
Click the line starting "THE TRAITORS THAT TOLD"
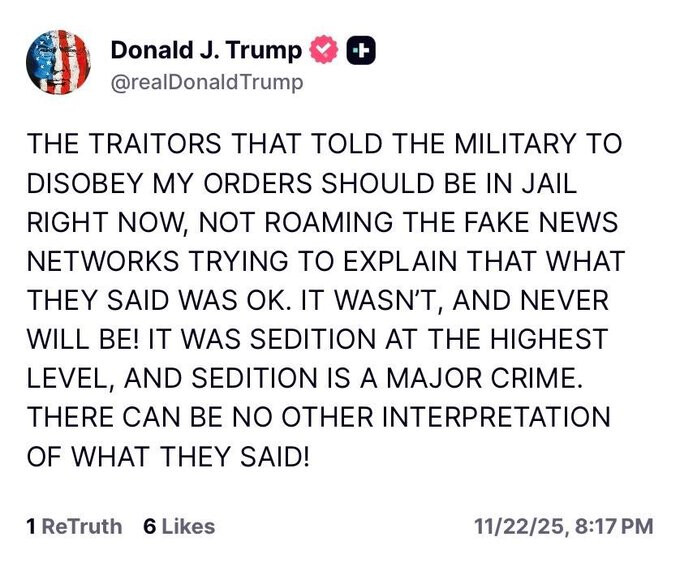(324, 144)
